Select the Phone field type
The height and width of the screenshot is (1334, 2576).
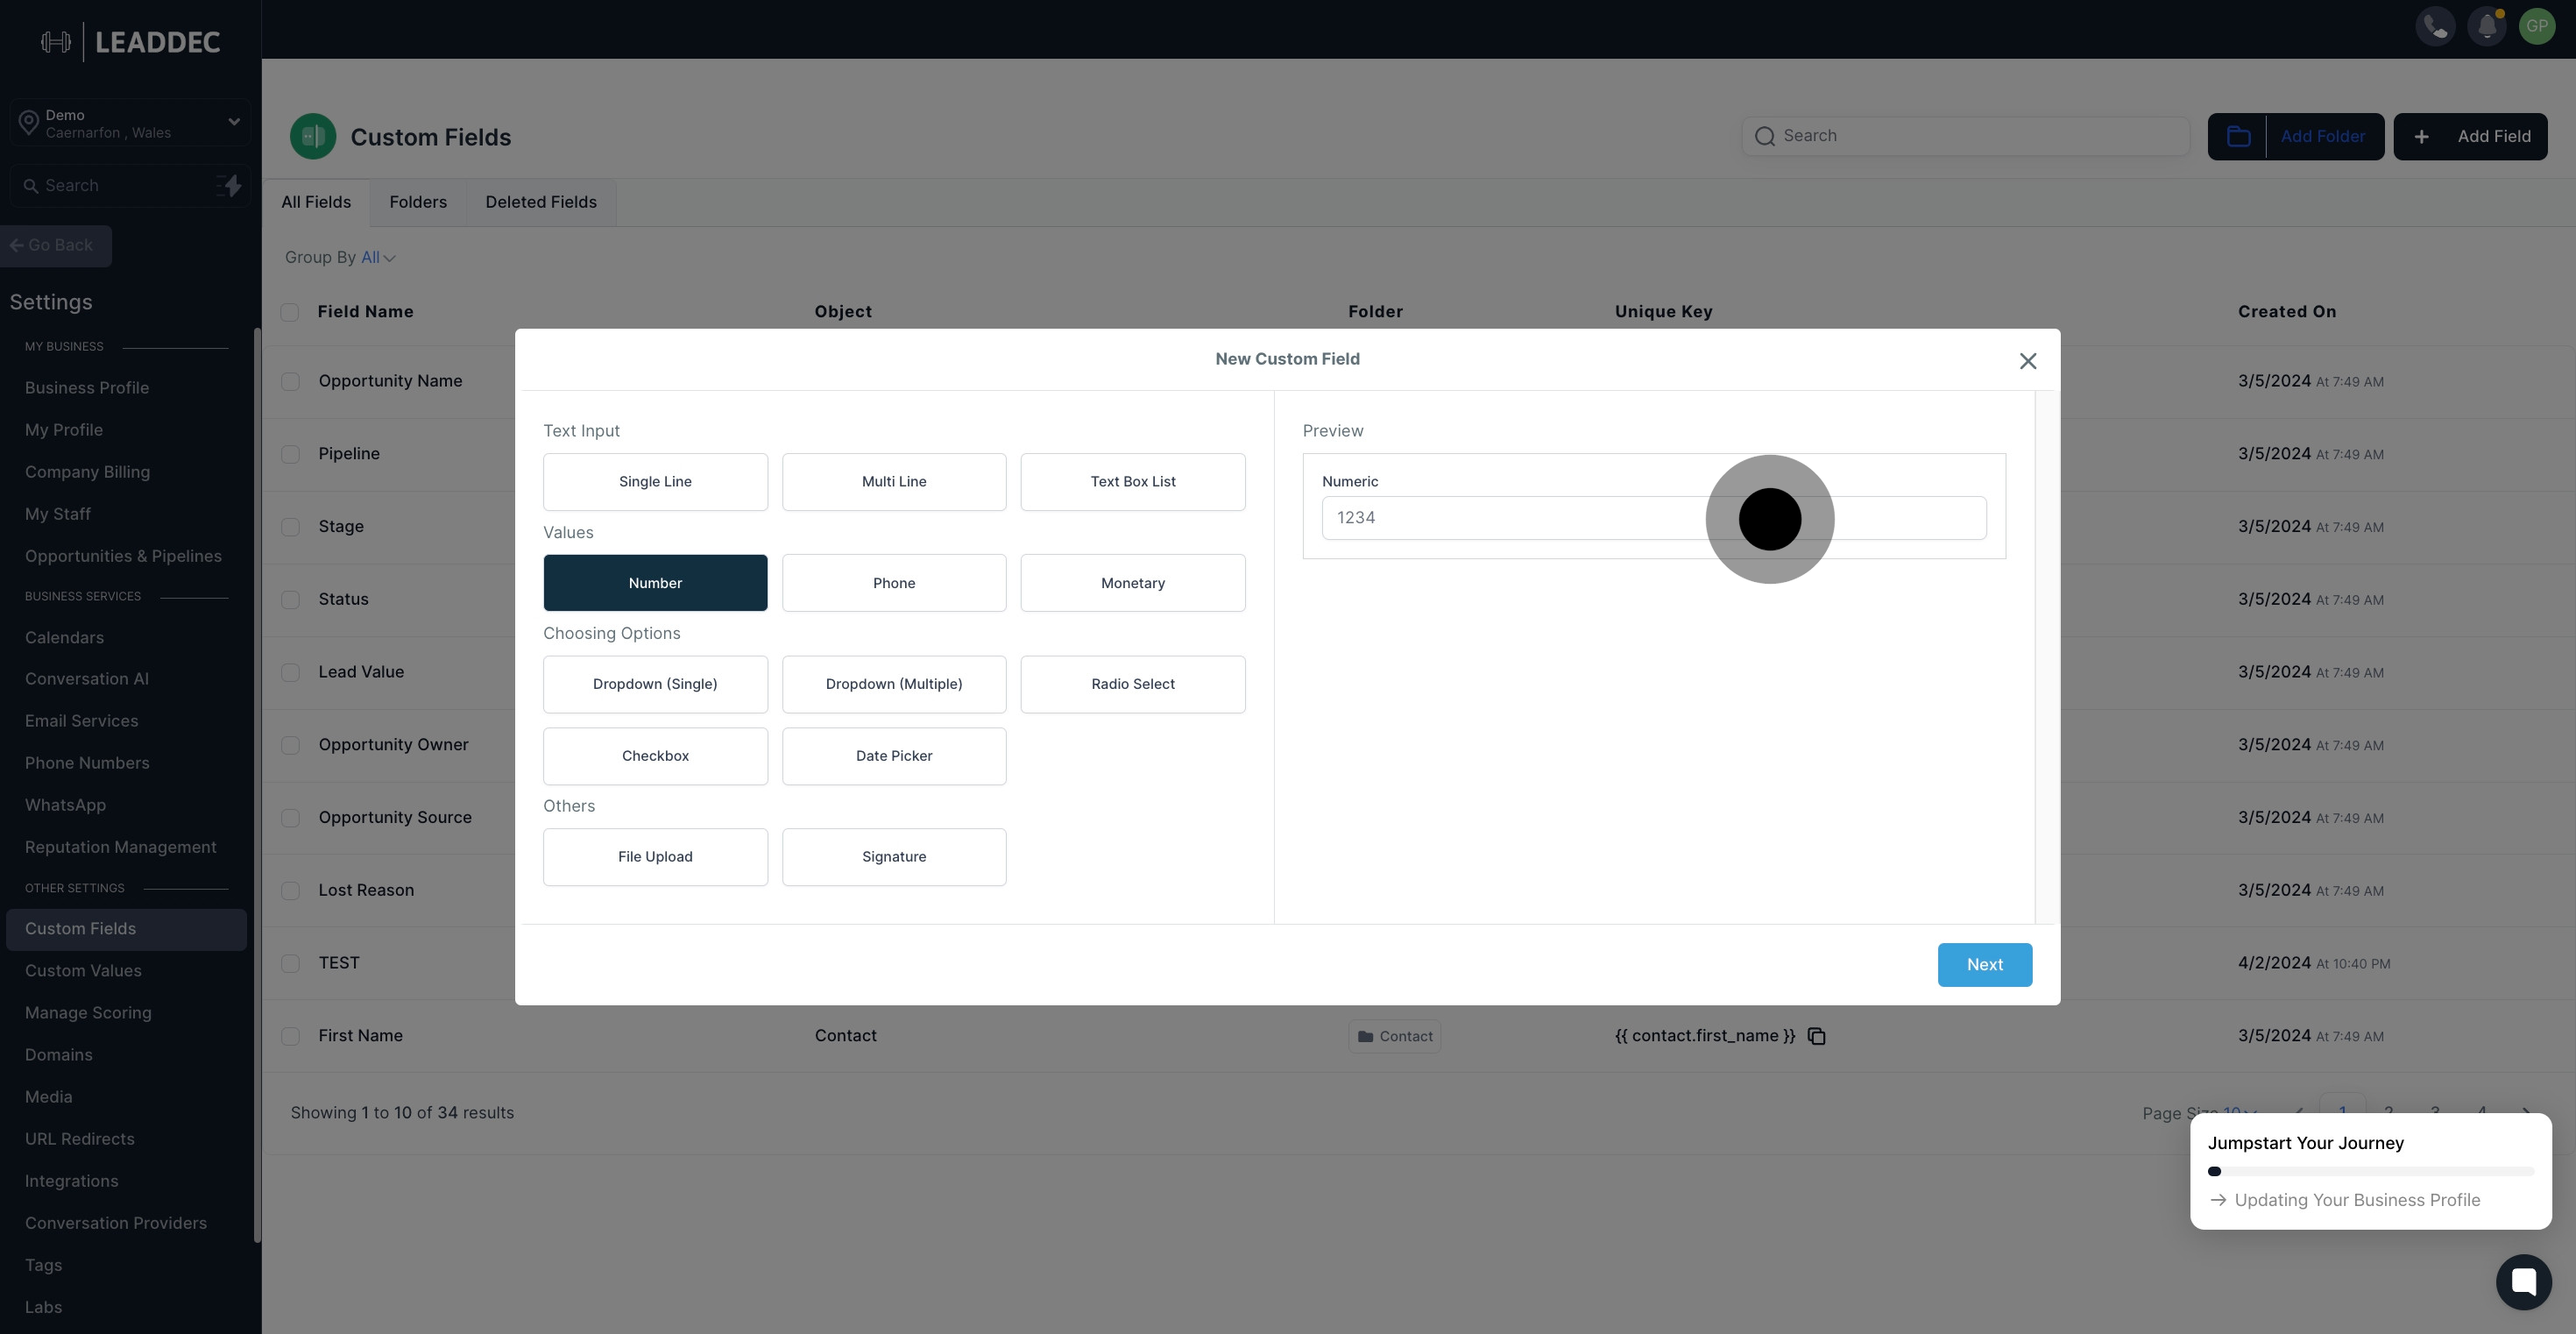894,583
